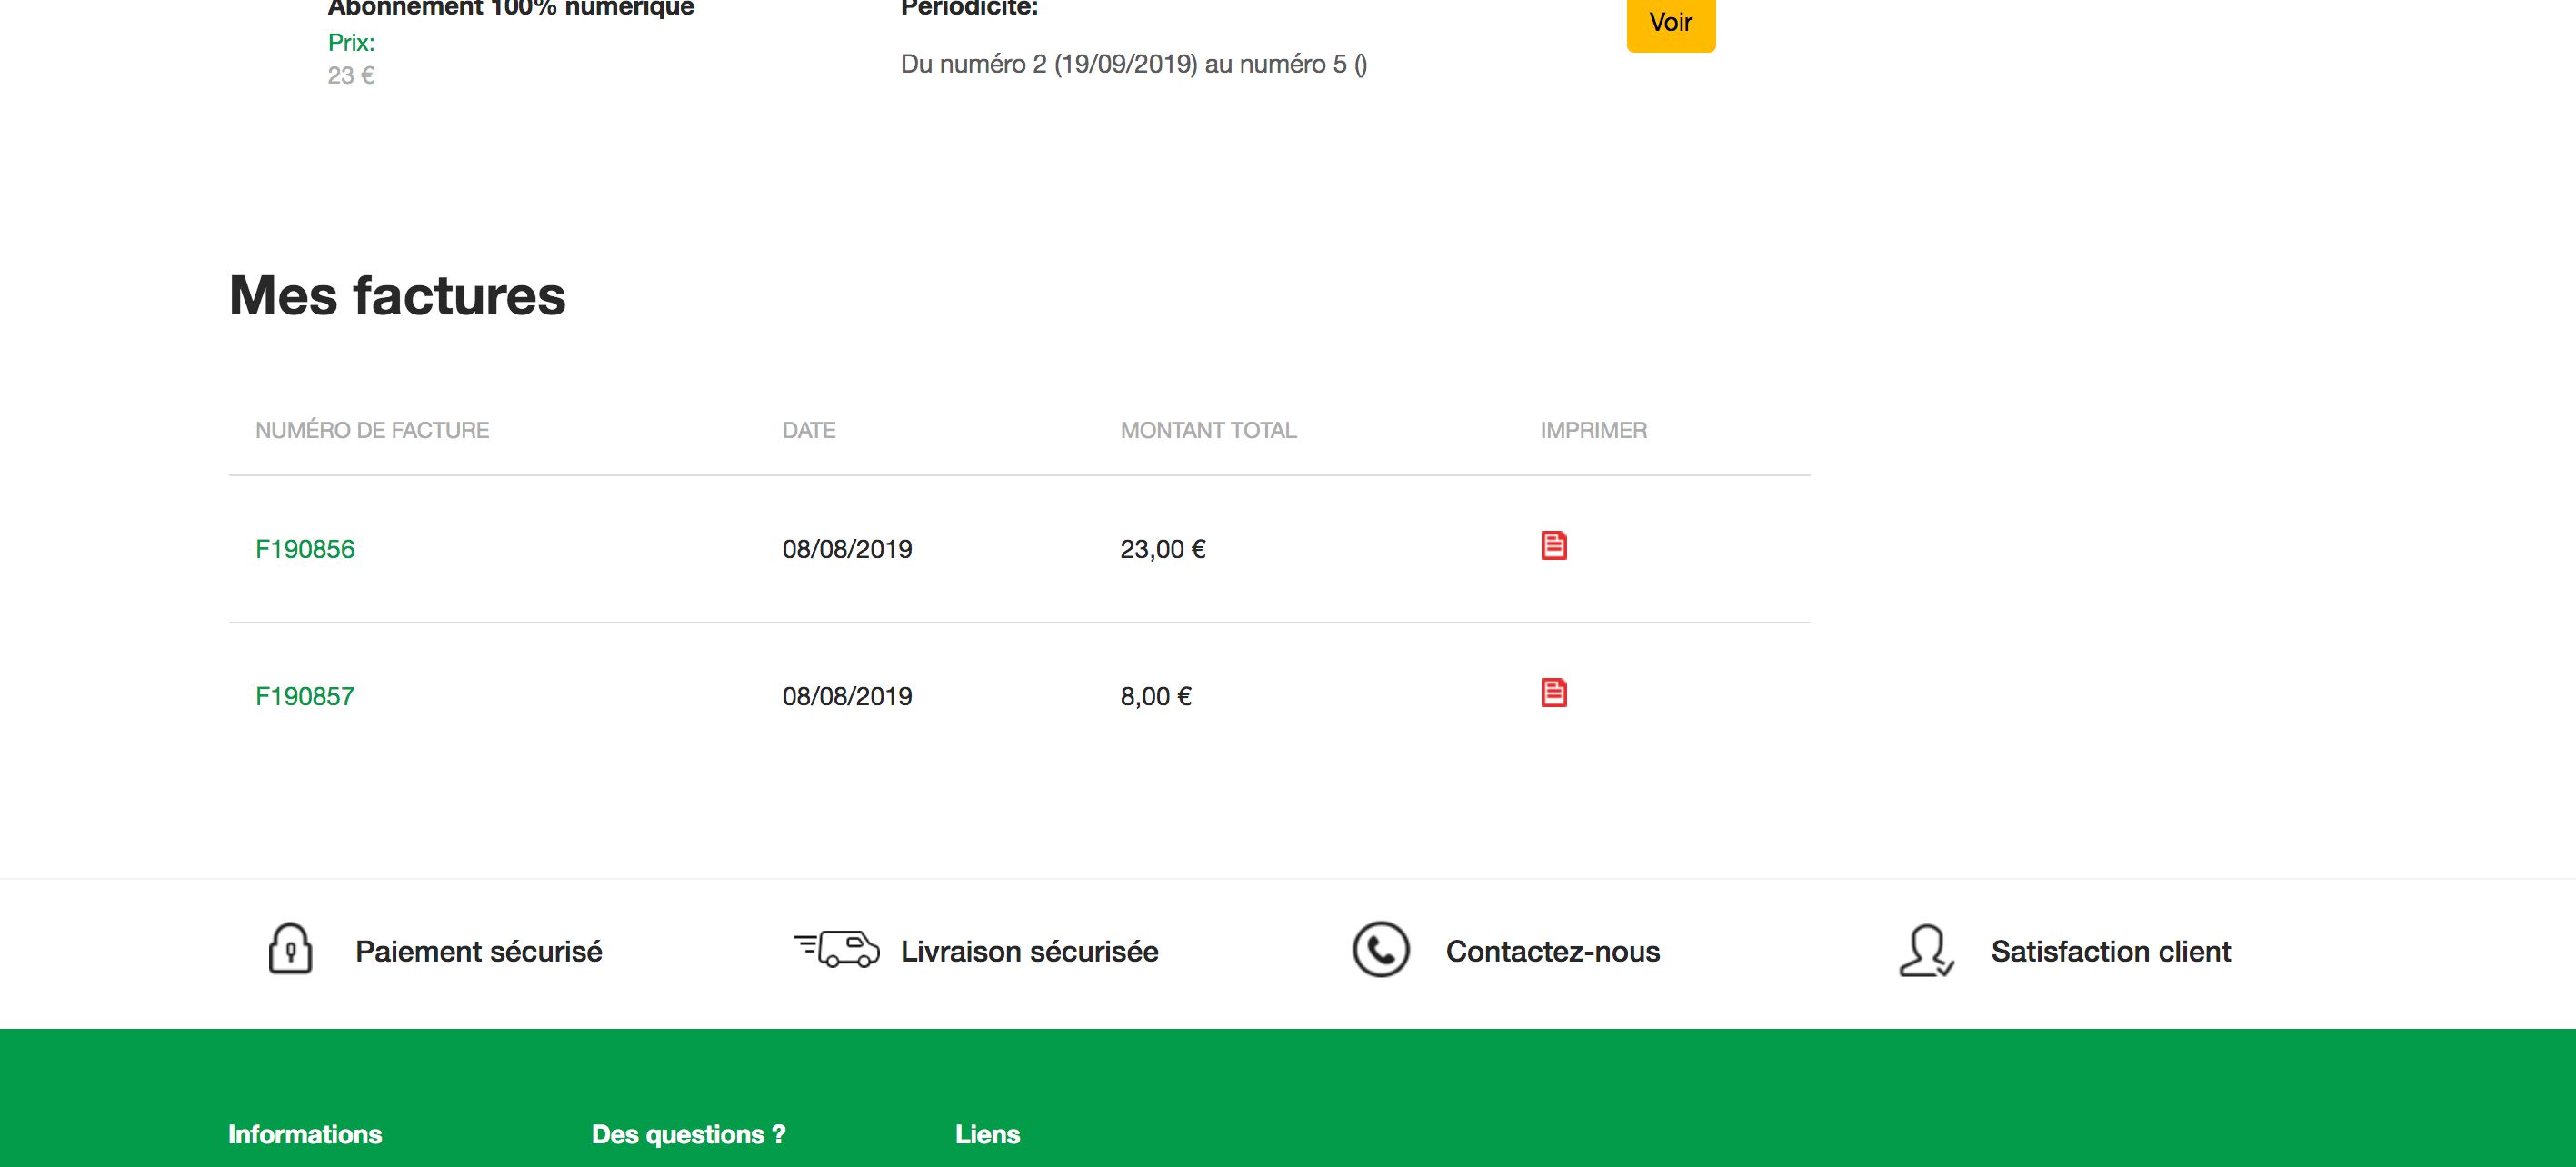This screenshot has width=2576, height=1167.
Task: Click the padlock secure payment icon
Action: click(x=290, y=949)
